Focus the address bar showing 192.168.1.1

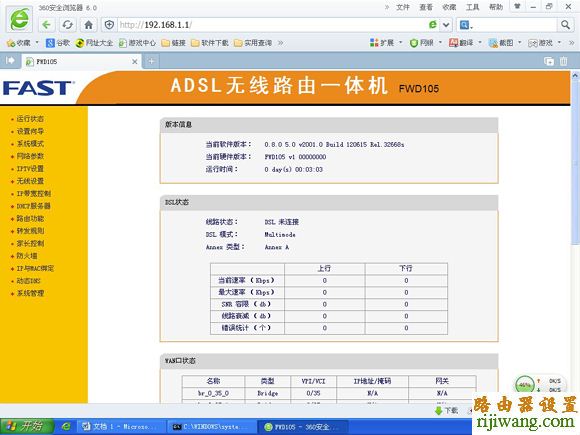(x=272, y=25)
